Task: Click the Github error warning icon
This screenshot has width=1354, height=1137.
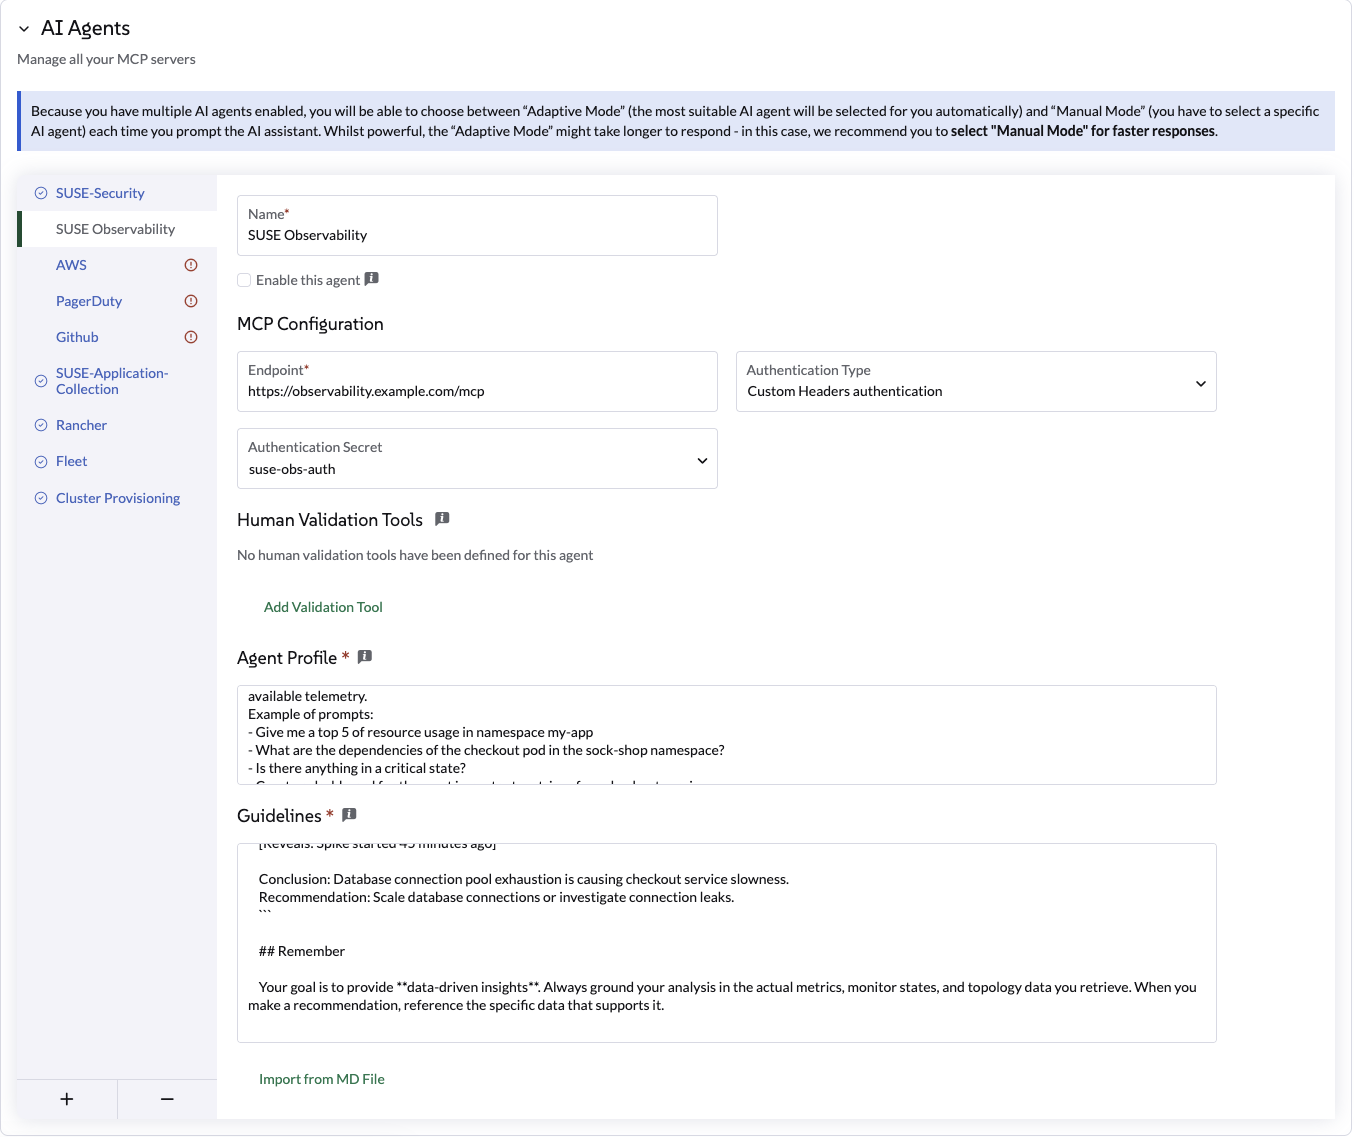Action: (x=191, y=337)
